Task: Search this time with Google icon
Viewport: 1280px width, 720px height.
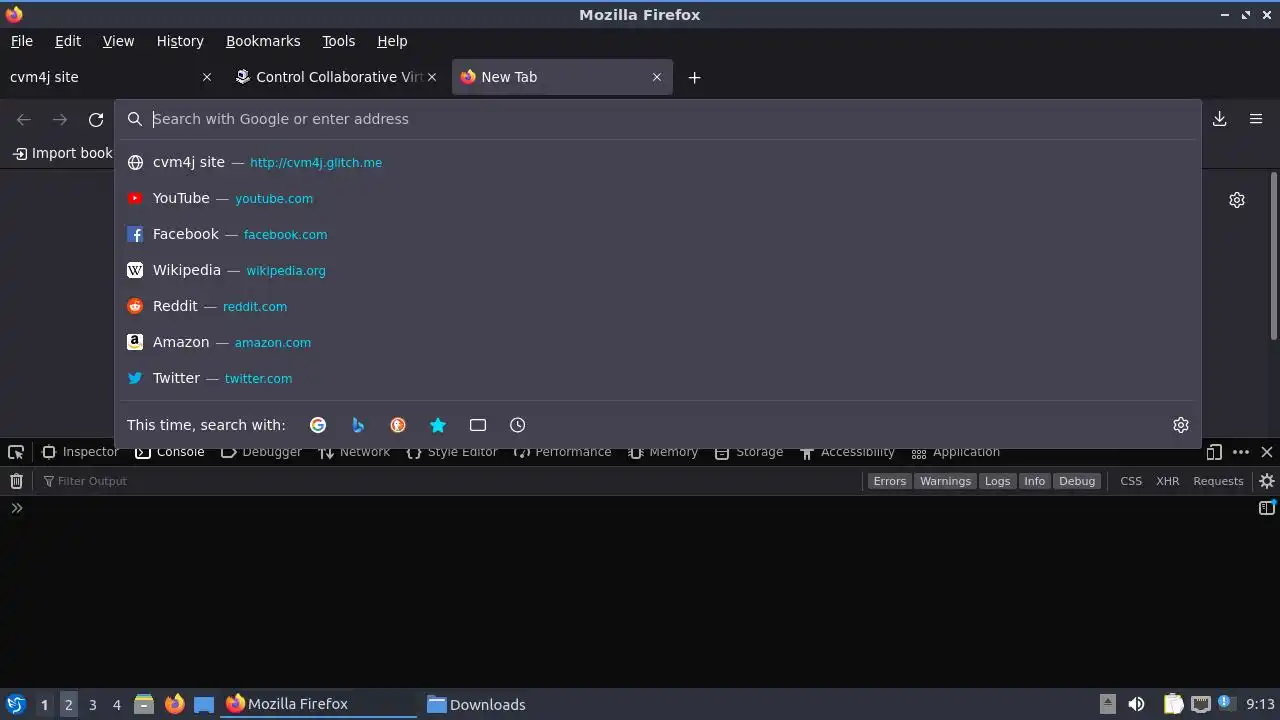Action: (318, 425)
